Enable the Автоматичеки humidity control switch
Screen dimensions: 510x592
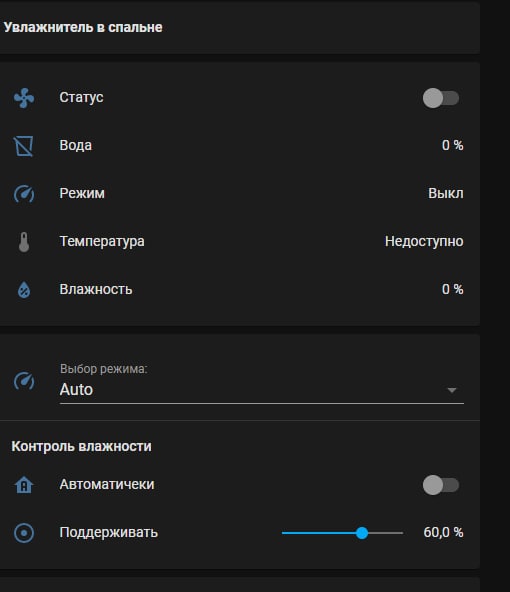(441, 485)
